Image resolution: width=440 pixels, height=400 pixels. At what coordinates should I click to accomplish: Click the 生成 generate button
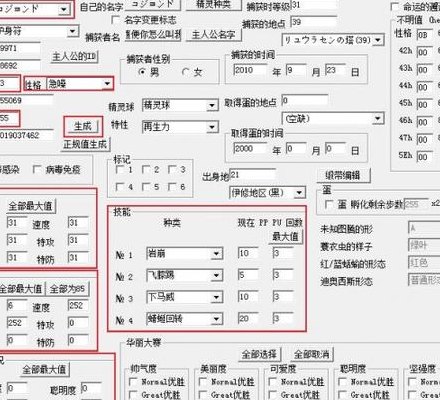[83, 126]
